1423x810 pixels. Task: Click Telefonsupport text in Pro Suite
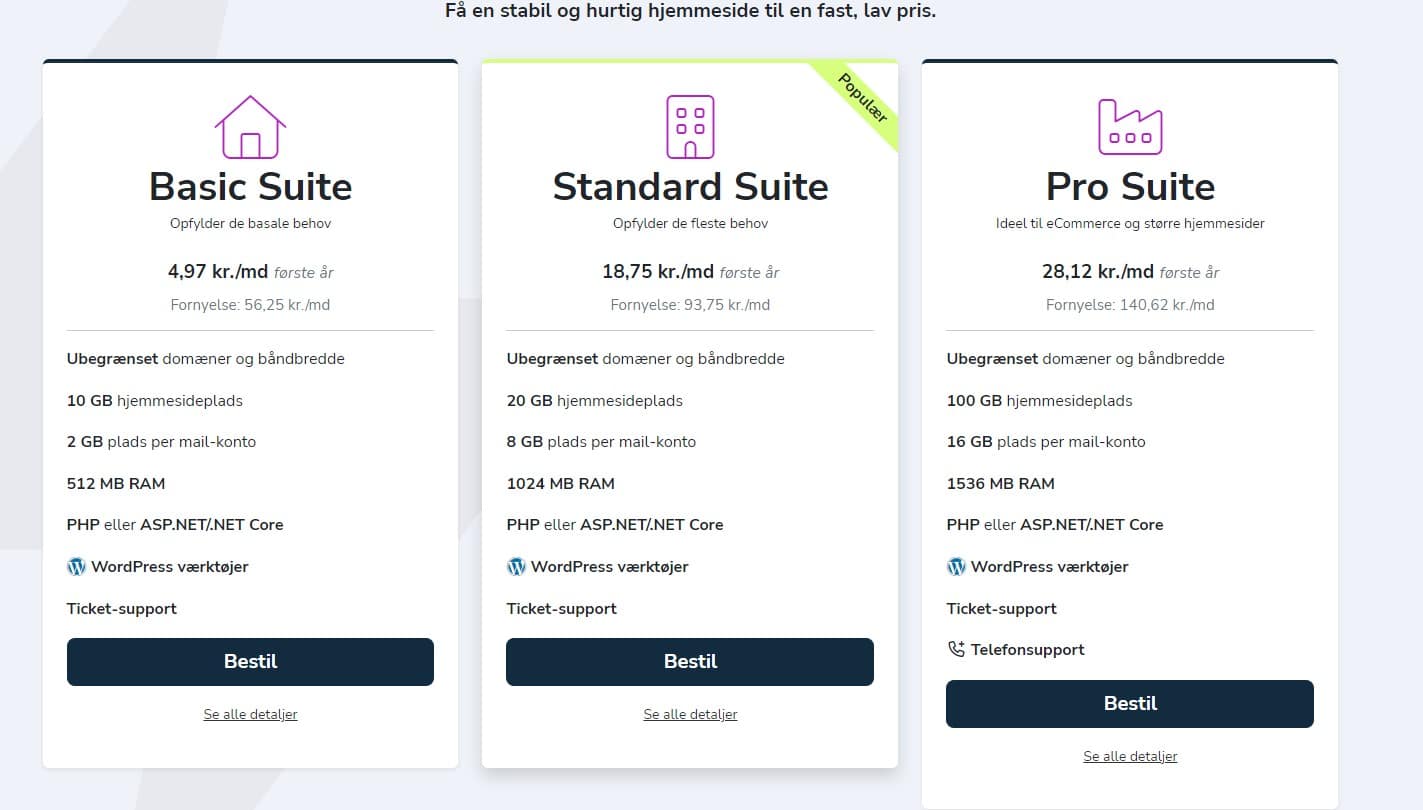click(x=1027, y=650)
